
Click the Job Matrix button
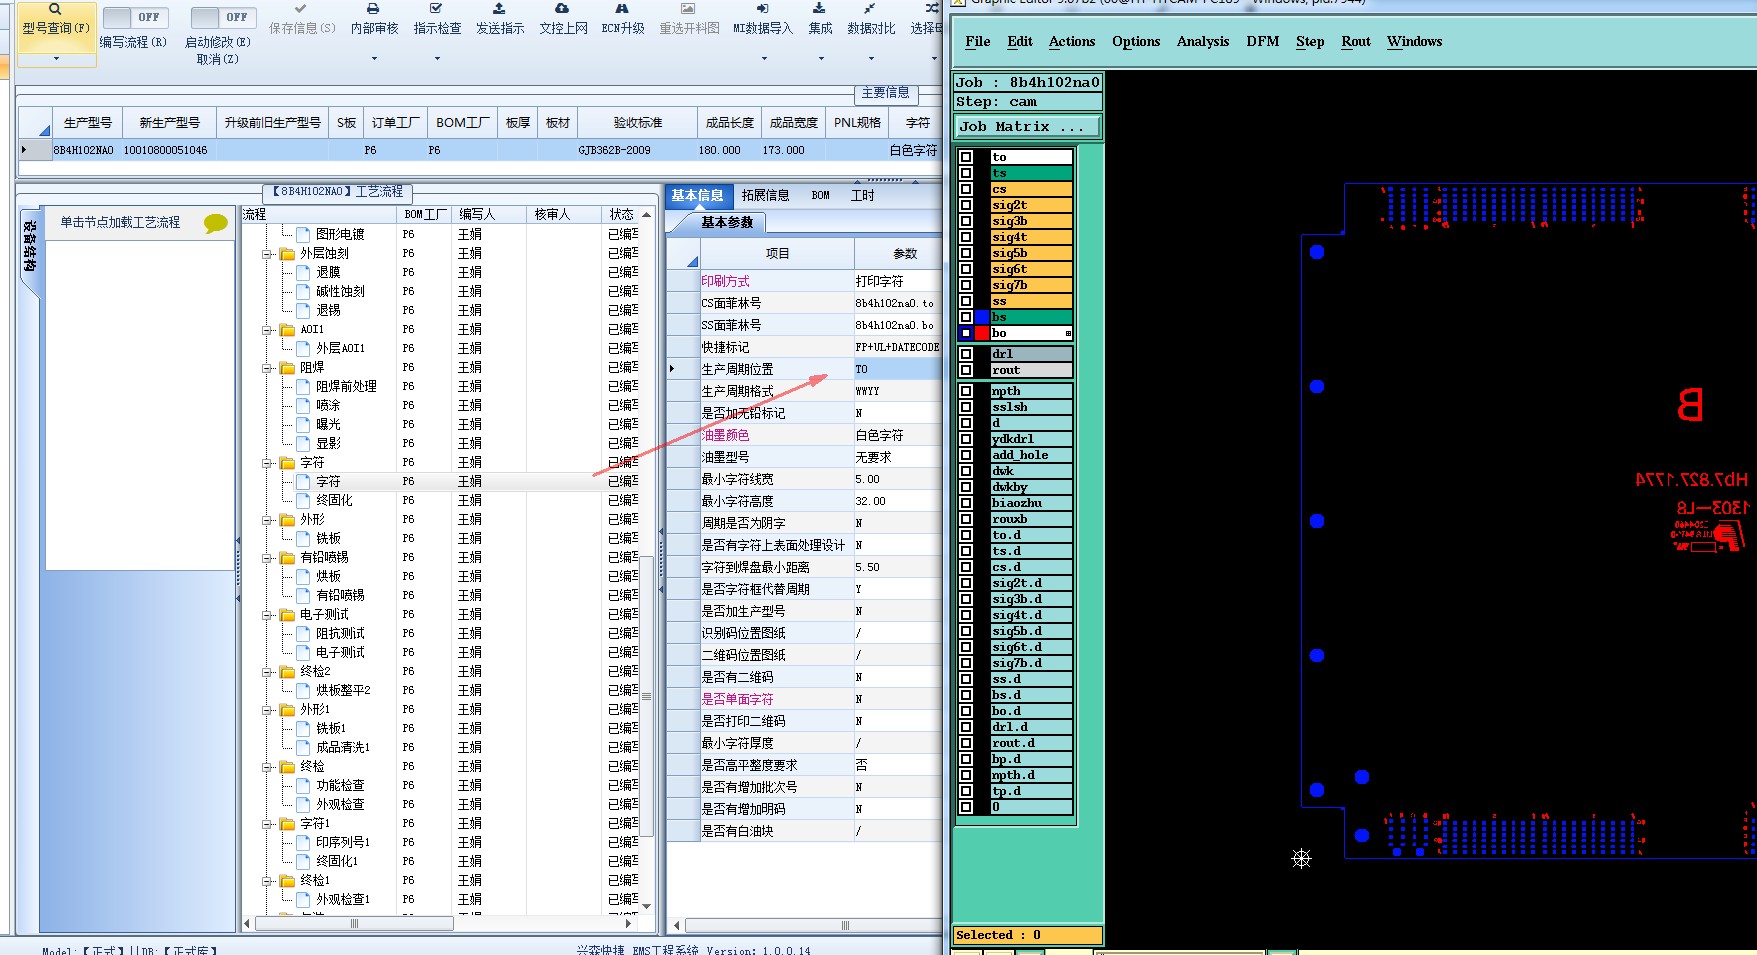[x=1027, y=126]
